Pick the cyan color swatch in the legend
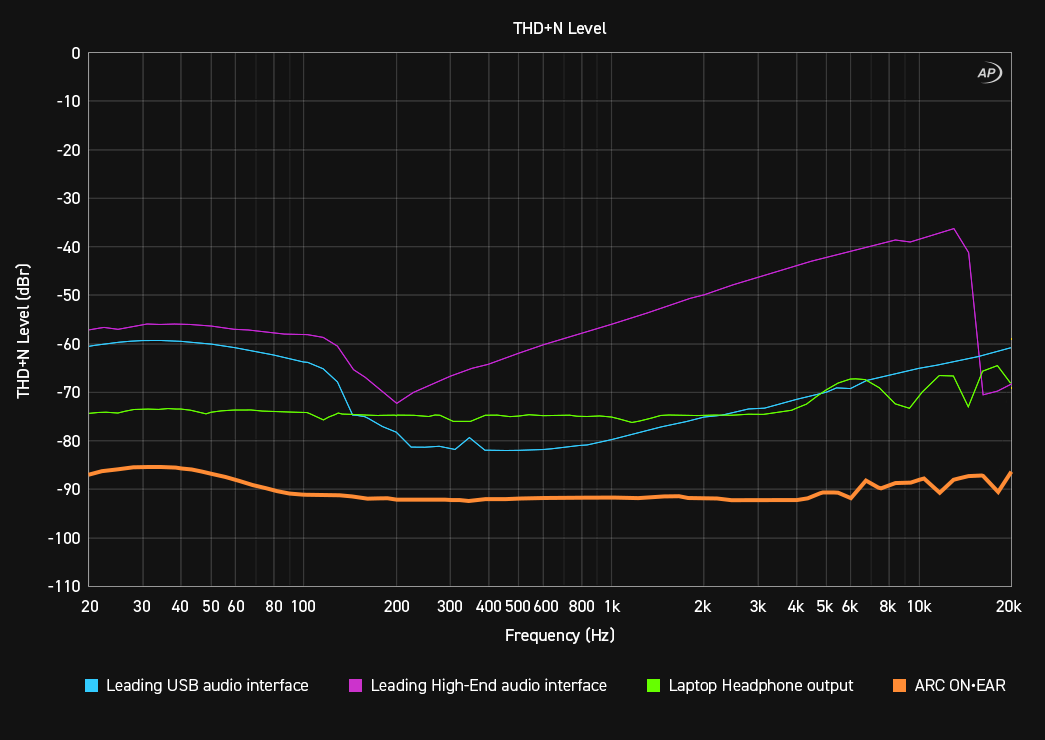 [92, 685]
